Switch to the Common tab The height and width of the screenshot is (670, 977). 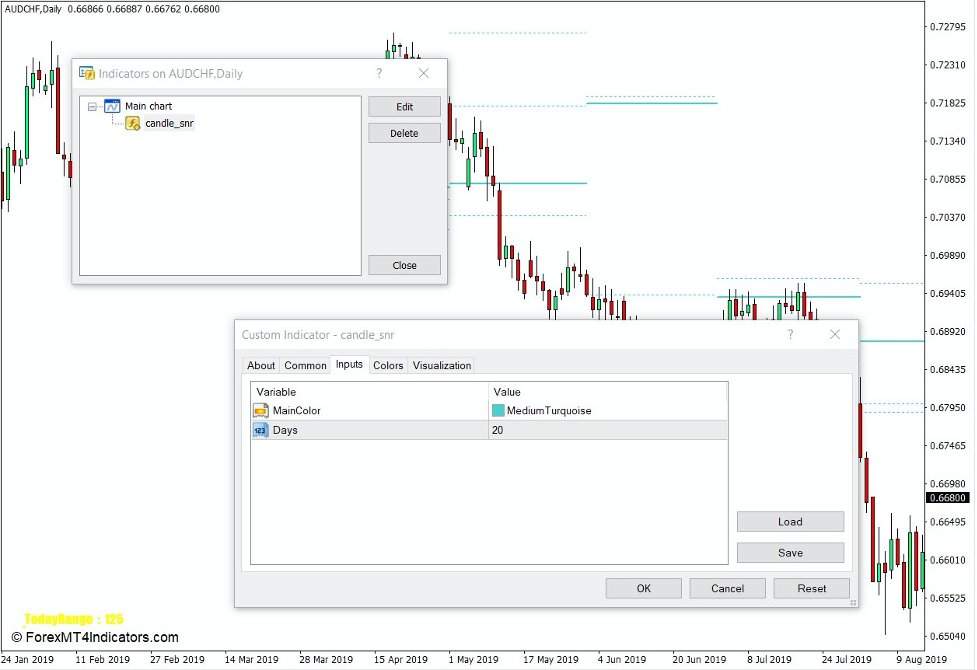(x=304, y=365)
